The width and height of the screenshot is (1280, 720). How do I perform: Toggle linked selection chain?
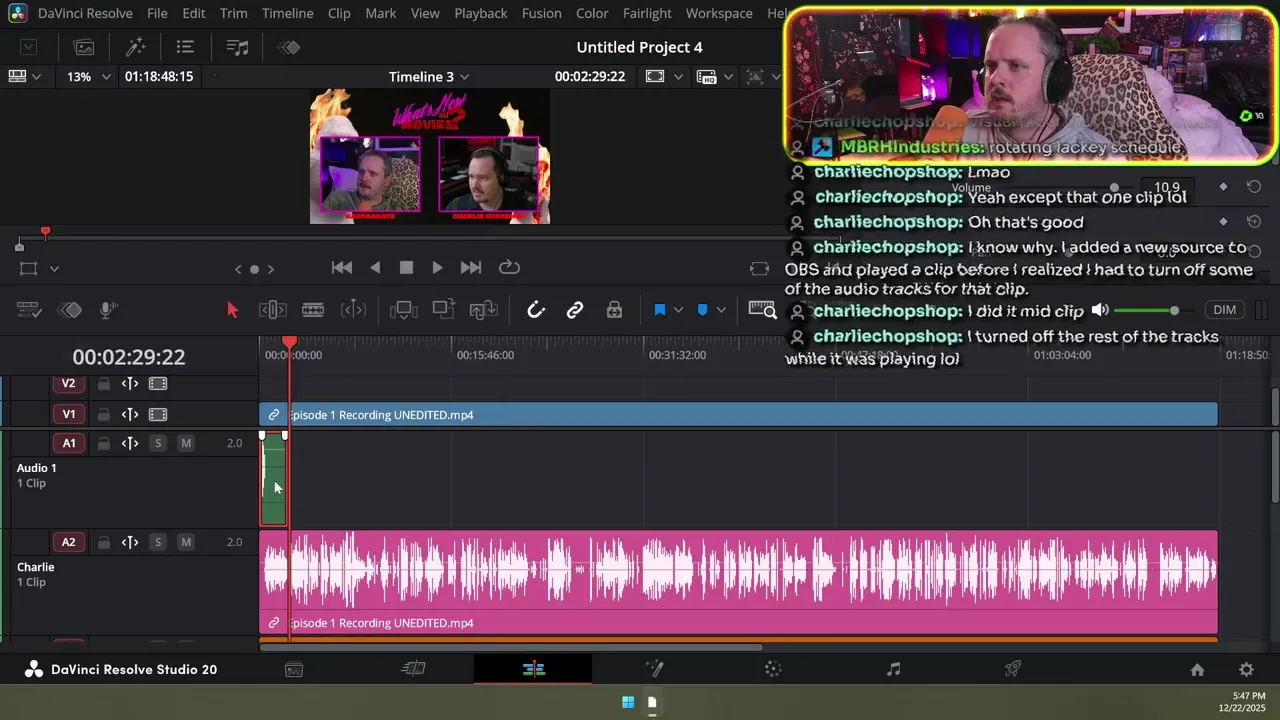(x=575, y=310)
